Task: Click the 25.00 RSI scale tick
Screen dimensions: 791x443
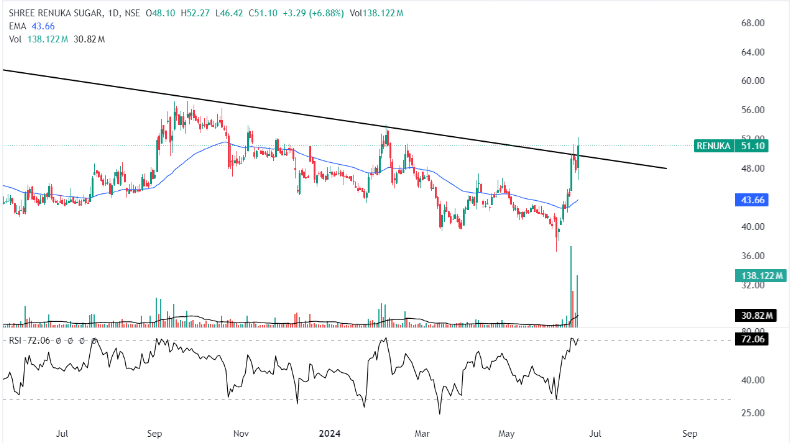Action: (x=752, y=413)
